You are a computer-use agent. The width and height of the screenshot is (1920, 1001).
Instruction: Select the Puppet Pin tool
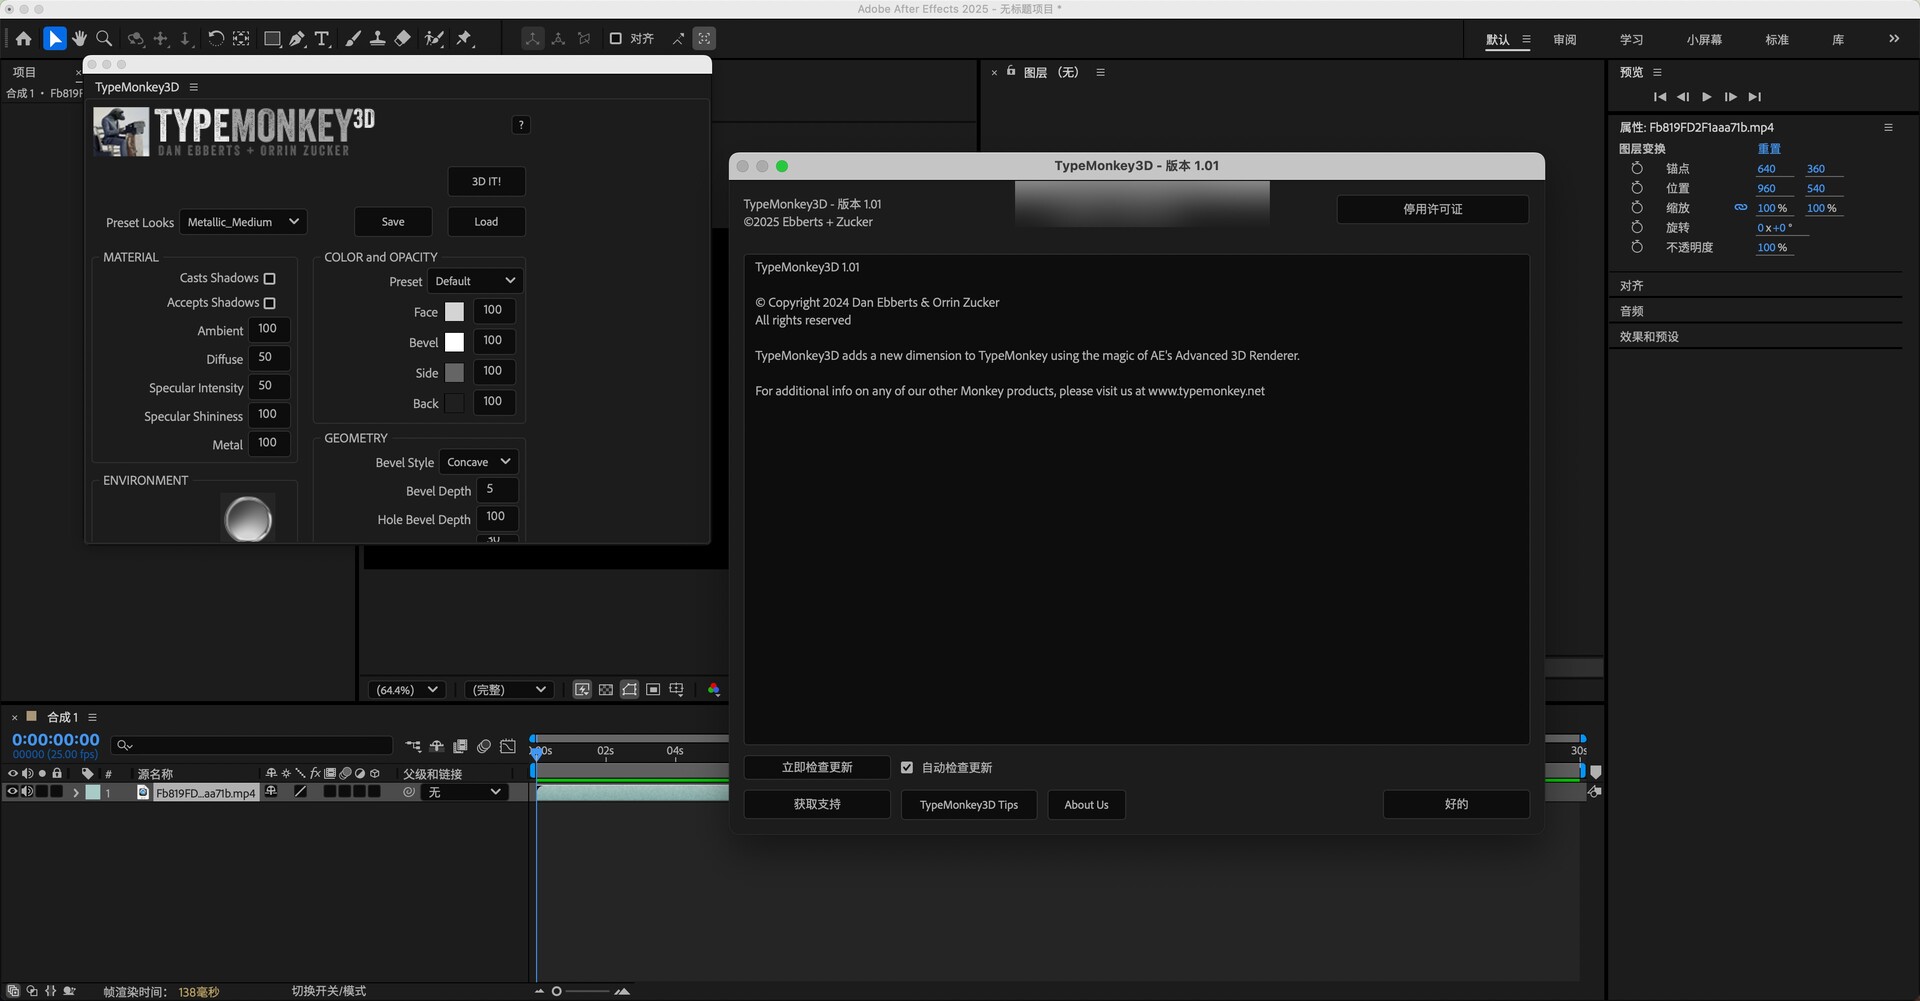[464, 39]
